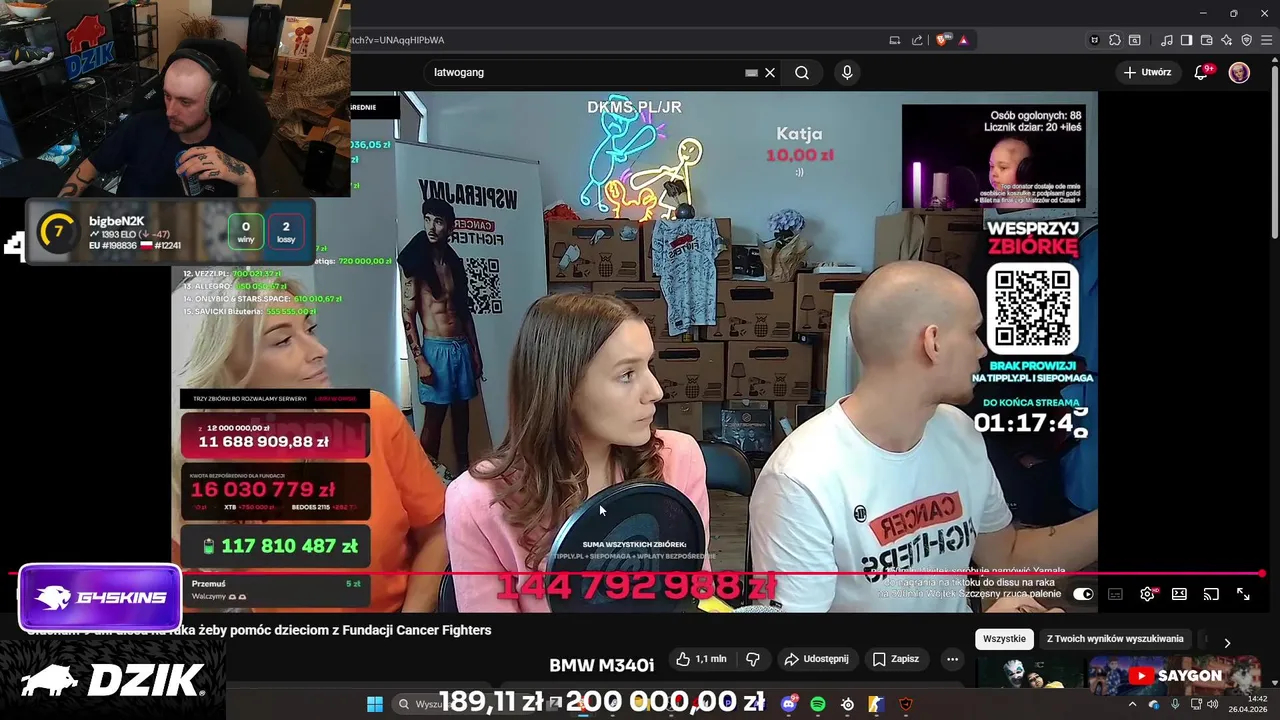Open Counter-Strike icon on the taskbar
This screenshot has width=1280, height=720.
click(x=876, y=704)
